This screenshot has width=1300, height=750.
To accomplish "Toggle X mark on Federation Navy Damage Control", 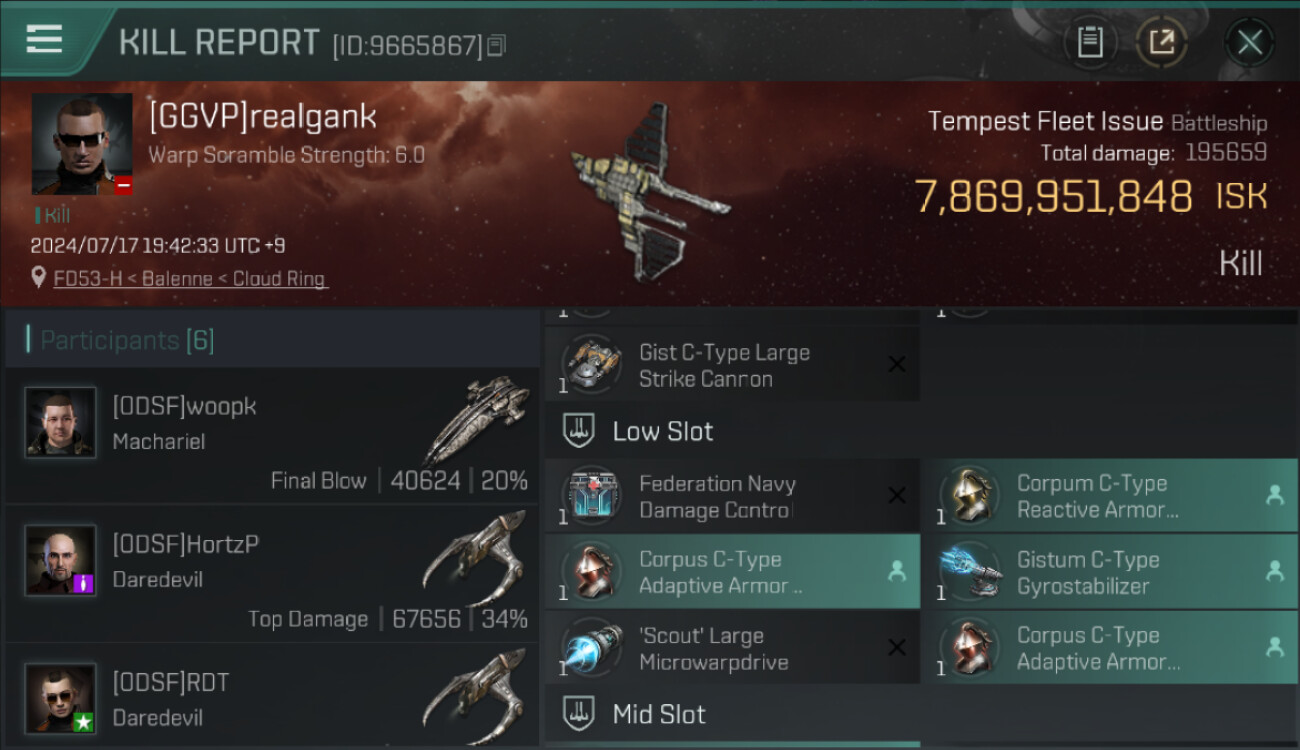I will [x=897, y=496].
